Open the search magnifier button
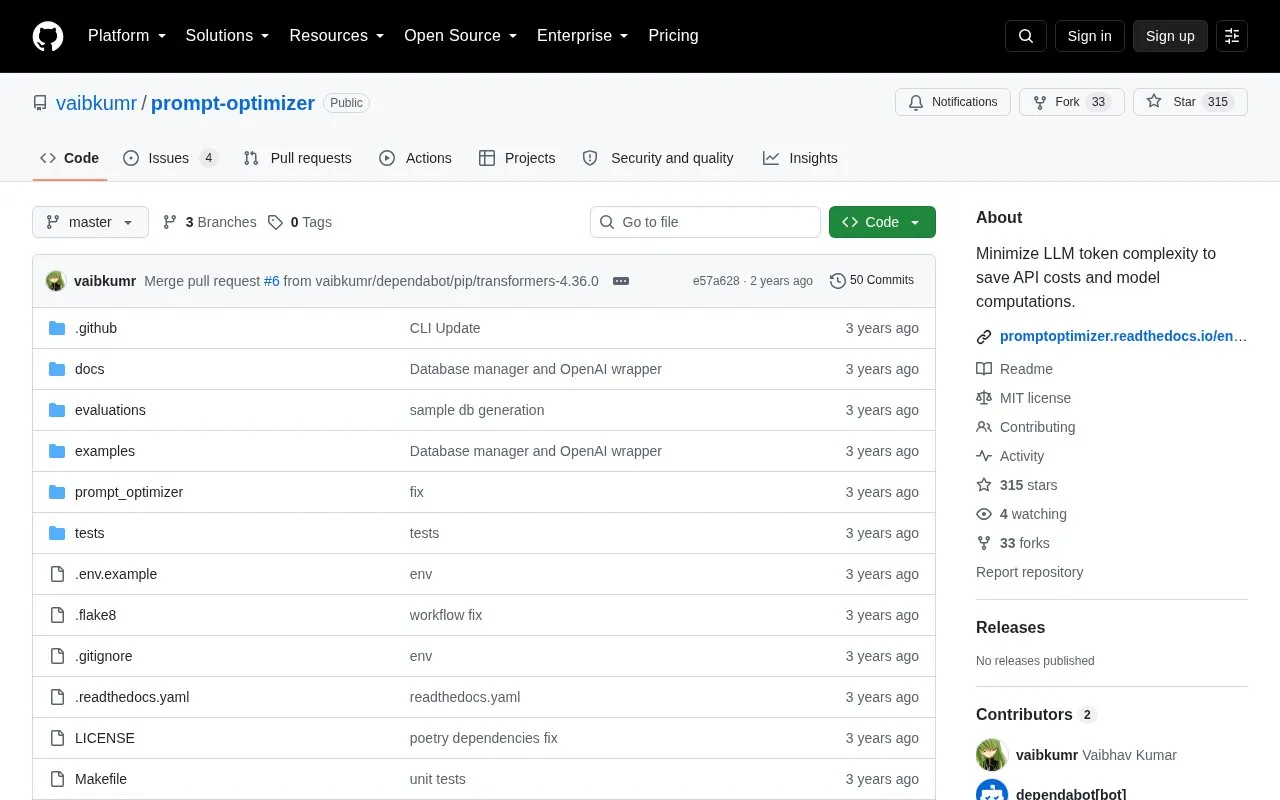 pyautogui.click(x=1026, y=36)
